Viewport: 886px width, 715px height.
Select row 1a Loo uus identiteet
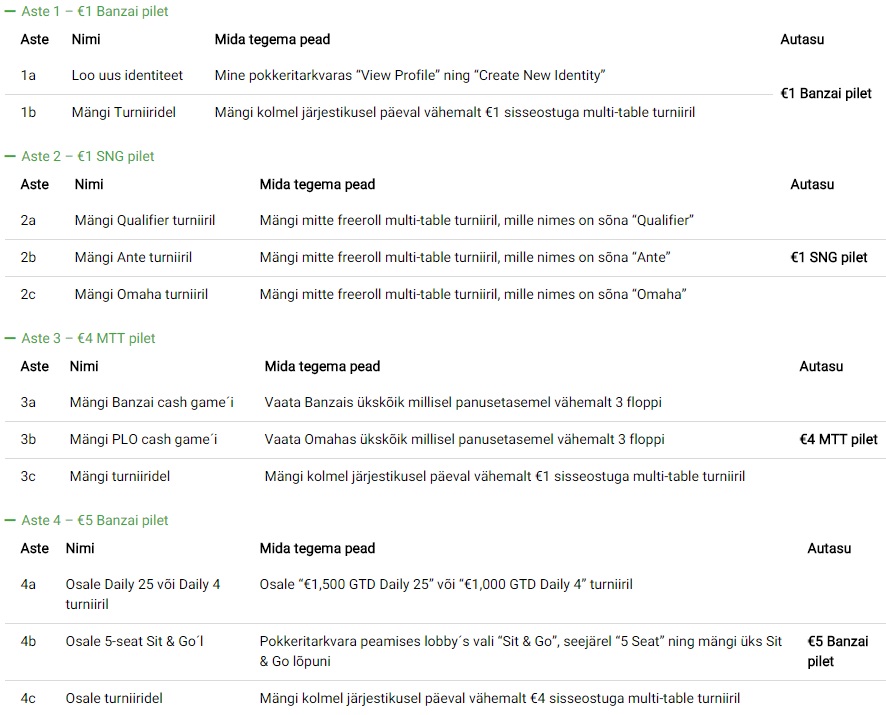pyautogui.click(x=389, y=75)
